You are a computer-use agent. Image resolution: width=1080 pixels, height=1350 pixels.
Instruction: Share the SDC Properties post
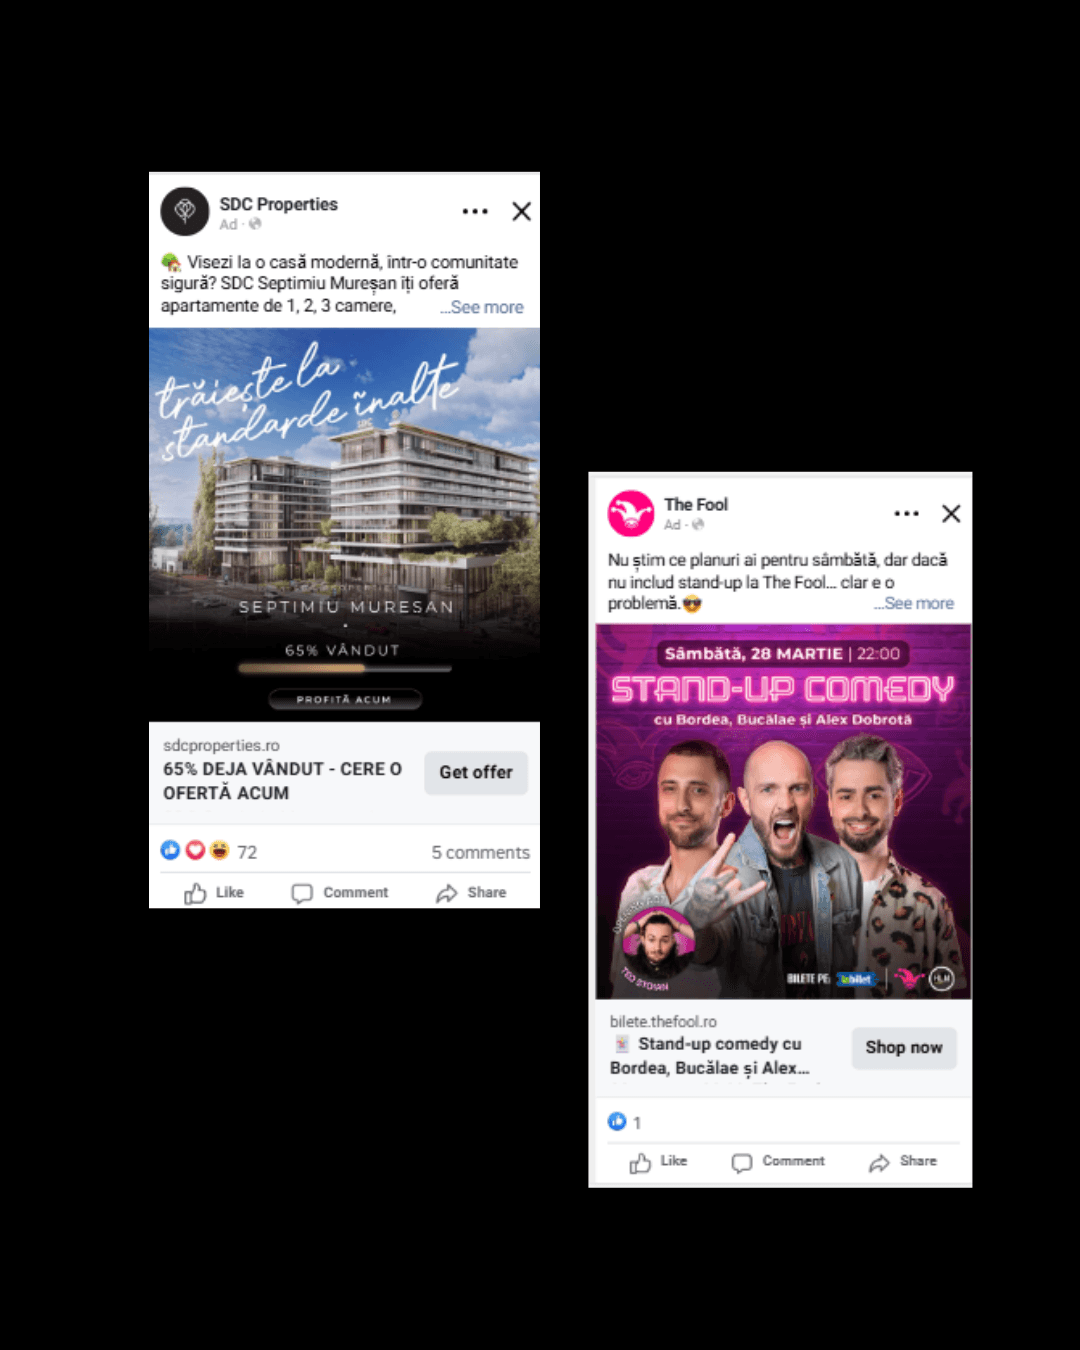pos(471,892)
